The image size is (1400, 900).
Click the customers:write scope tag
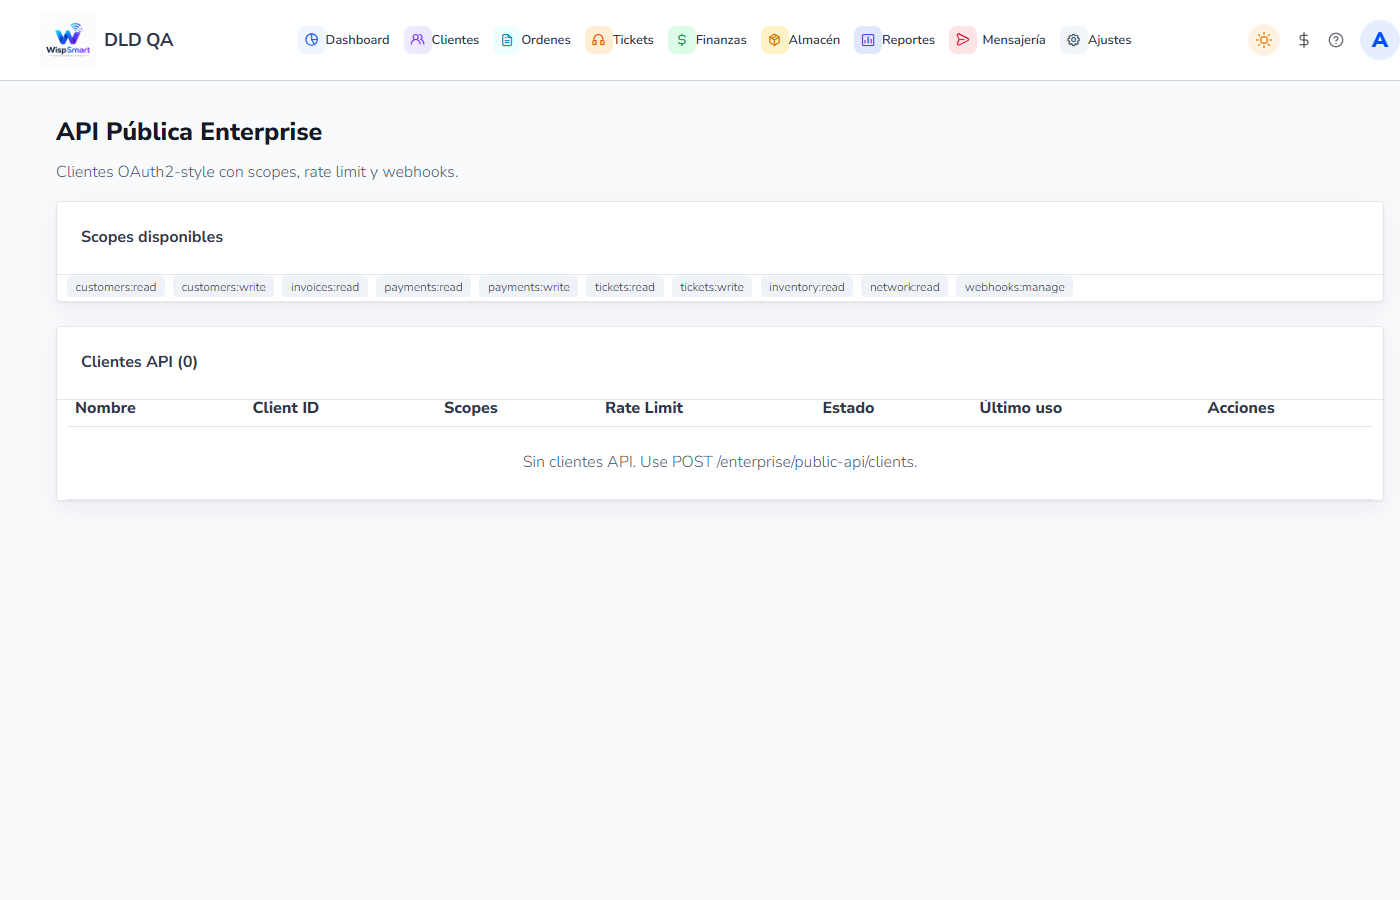pyautogui.click(x=224, y=287)
